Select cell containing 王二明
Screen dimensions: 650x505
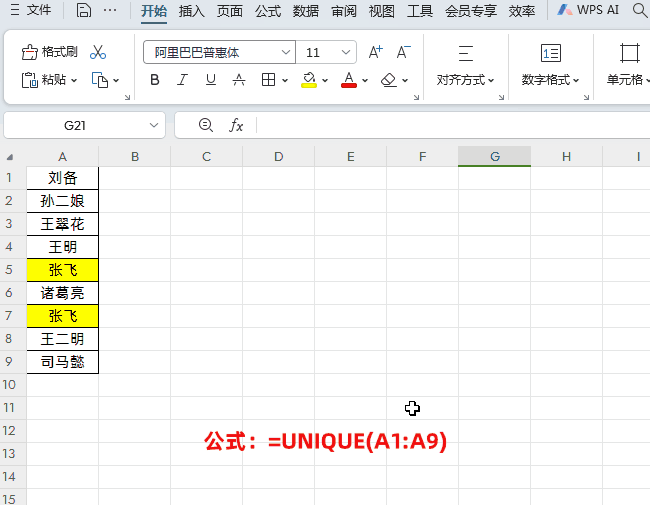click(63, 339)
